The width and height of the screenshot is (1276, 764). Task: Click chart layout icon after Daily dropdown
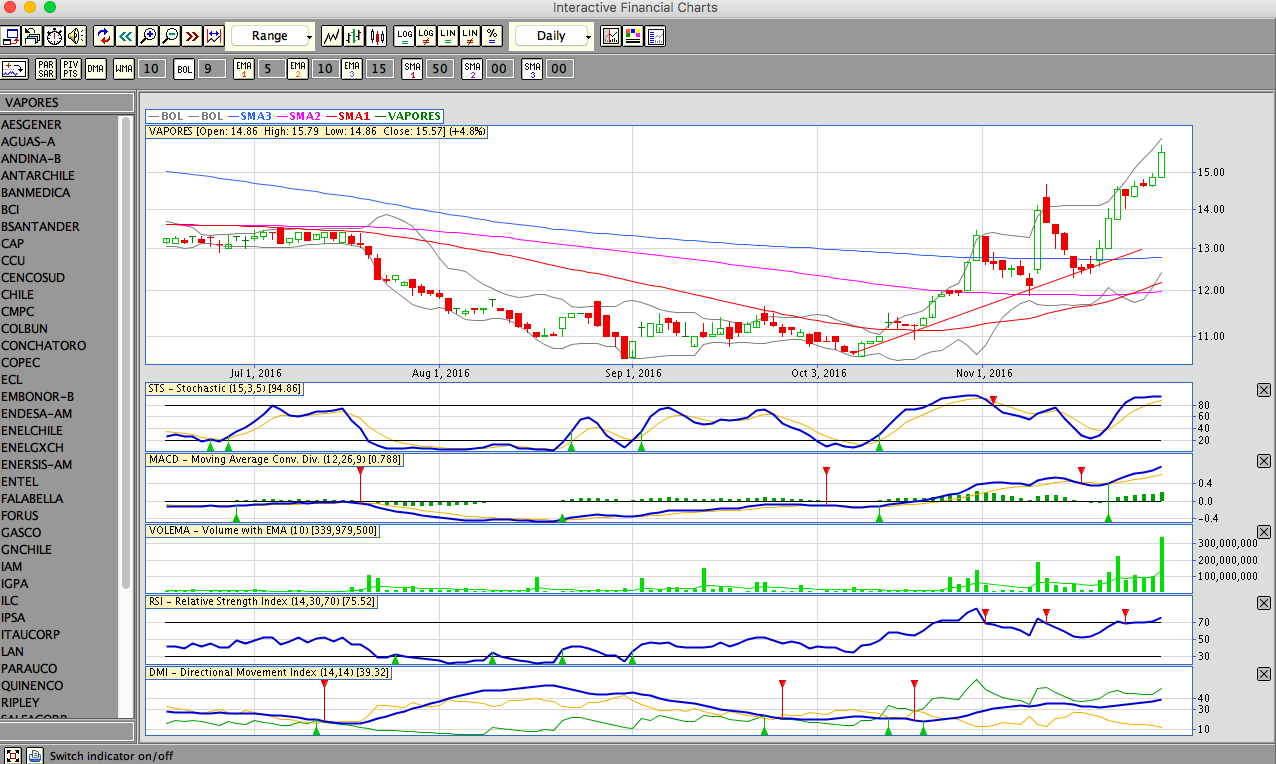[x=611, y=36]
